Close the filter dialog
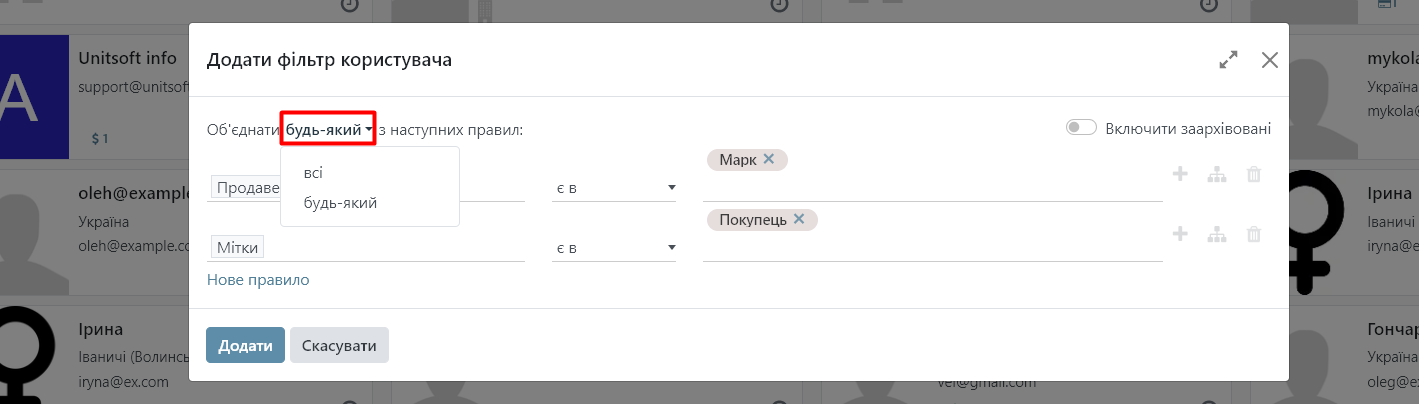The image size is (1419, 404). (1270, 60)
